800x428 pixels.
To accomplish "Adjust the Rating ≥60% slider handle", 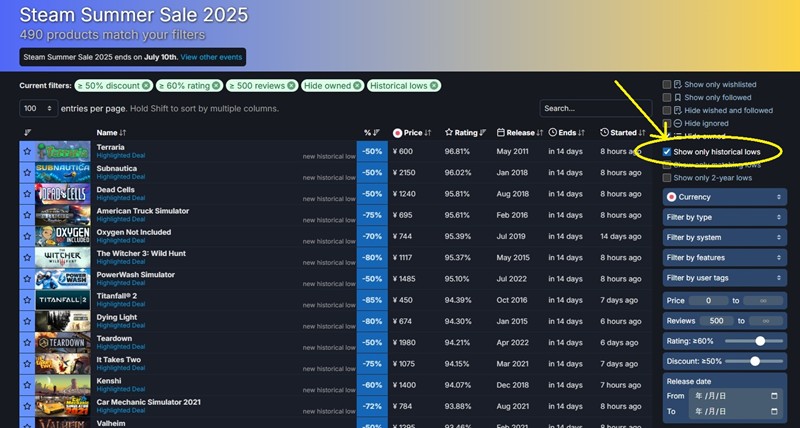I will pos(760,341).
